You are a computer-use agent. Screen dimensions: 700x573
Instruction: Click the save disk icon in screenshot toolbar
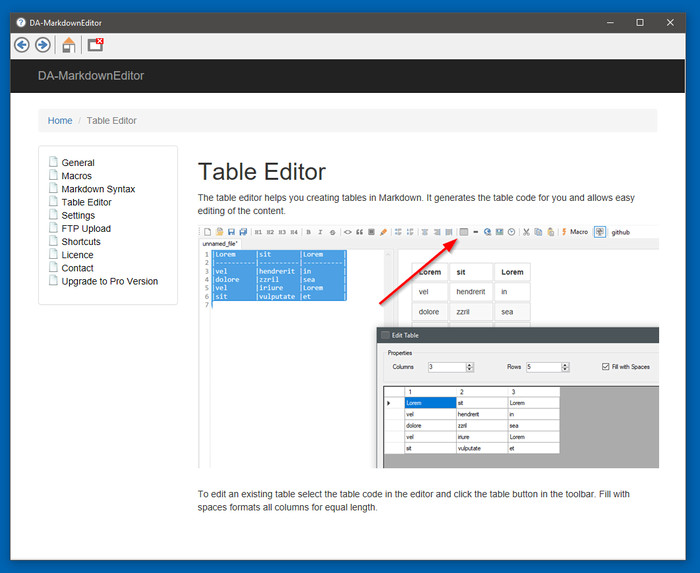tap(231, 232)
